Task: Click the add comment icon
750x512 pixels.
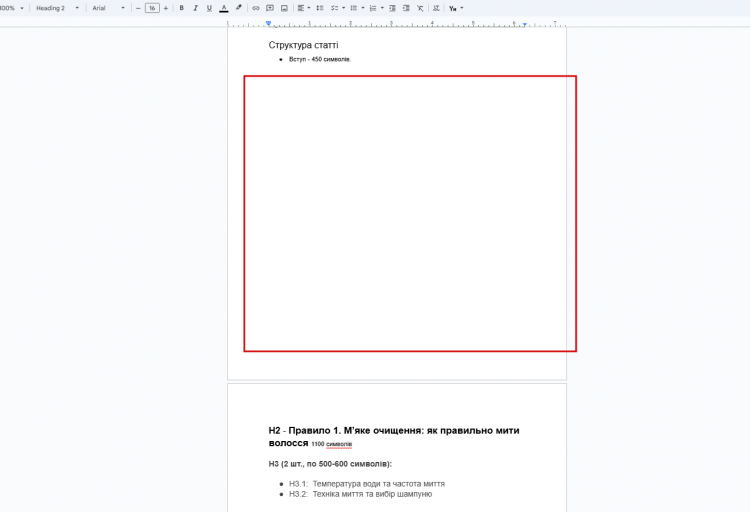Action: click(x=270, y=8)
